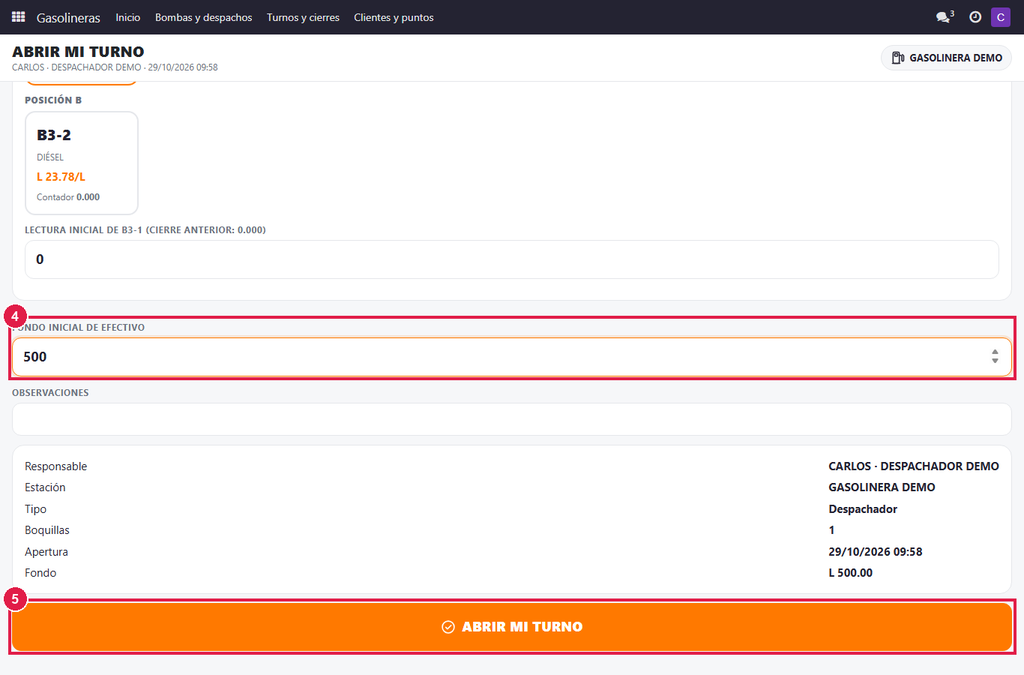Decrease the cash fund with the down arrow
Viewport: 1024px width, 675px height.
coord(995,360)
